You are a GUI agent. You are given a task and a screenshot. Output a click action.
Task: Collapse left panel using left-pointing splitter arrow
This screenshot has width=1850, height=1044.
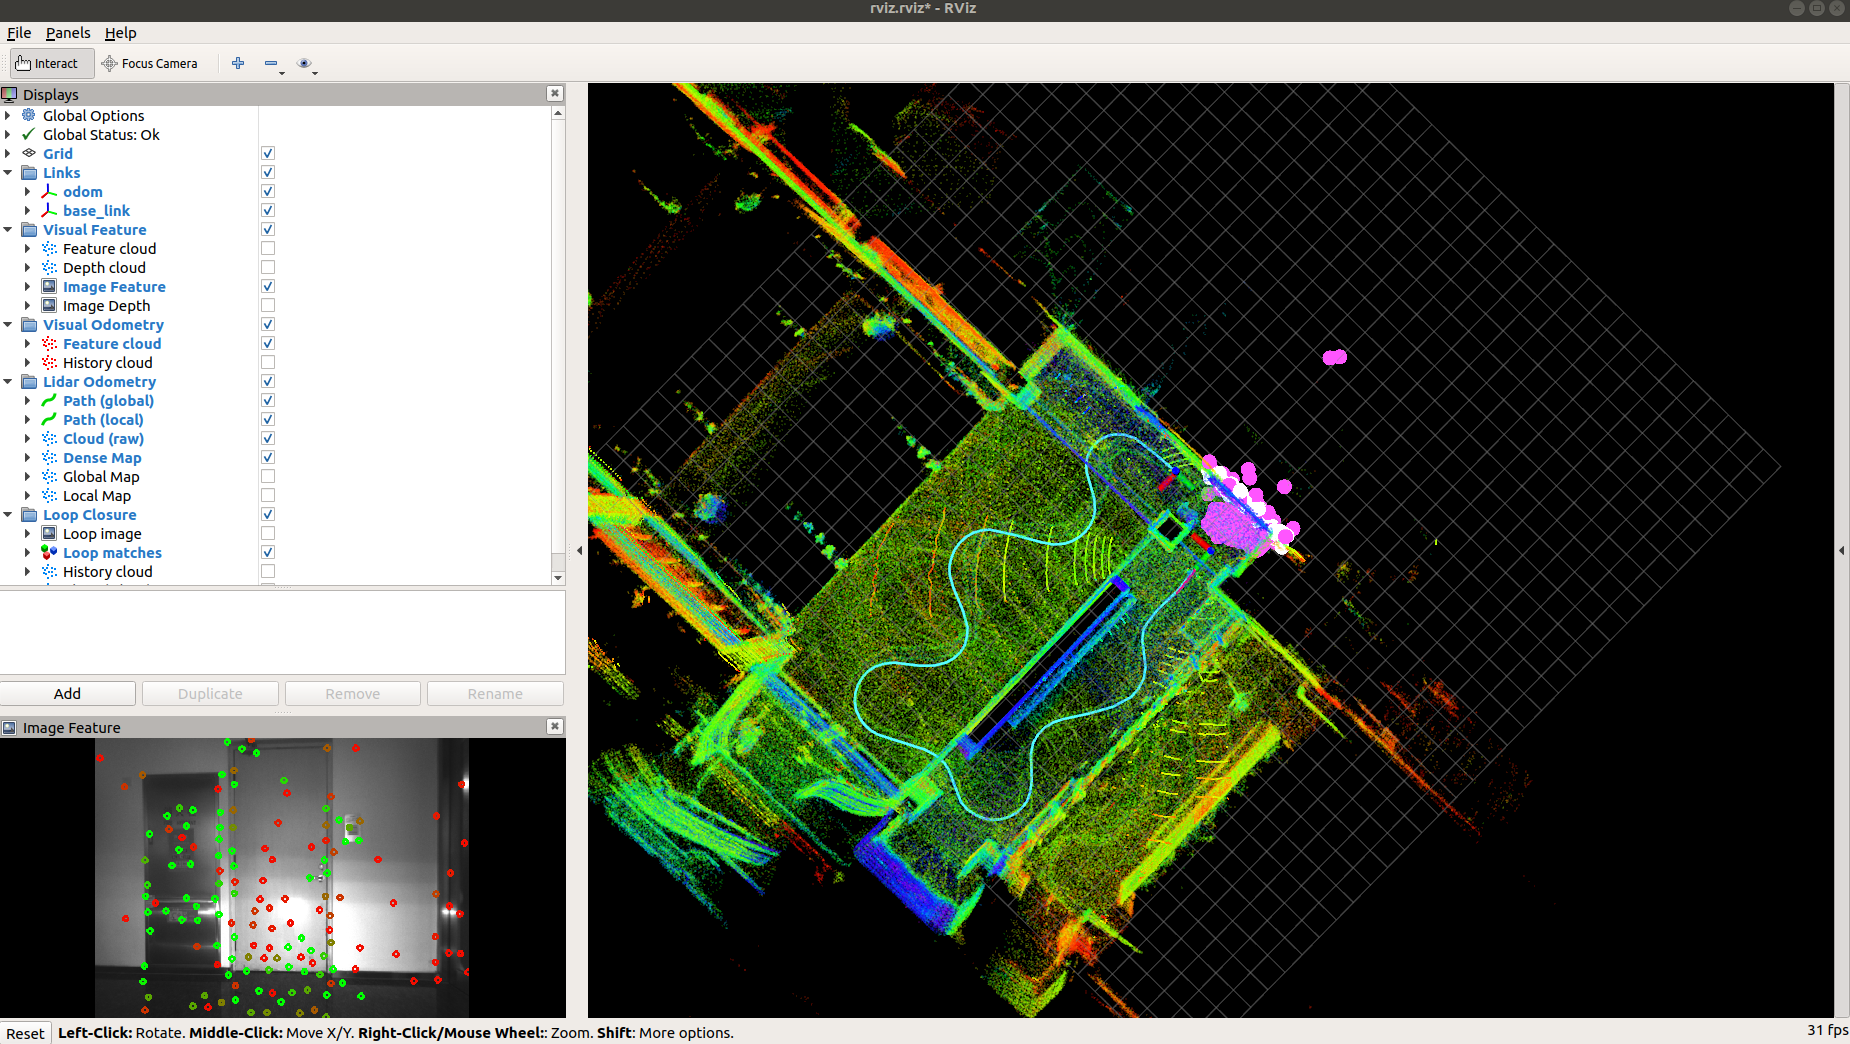(579, 550)
